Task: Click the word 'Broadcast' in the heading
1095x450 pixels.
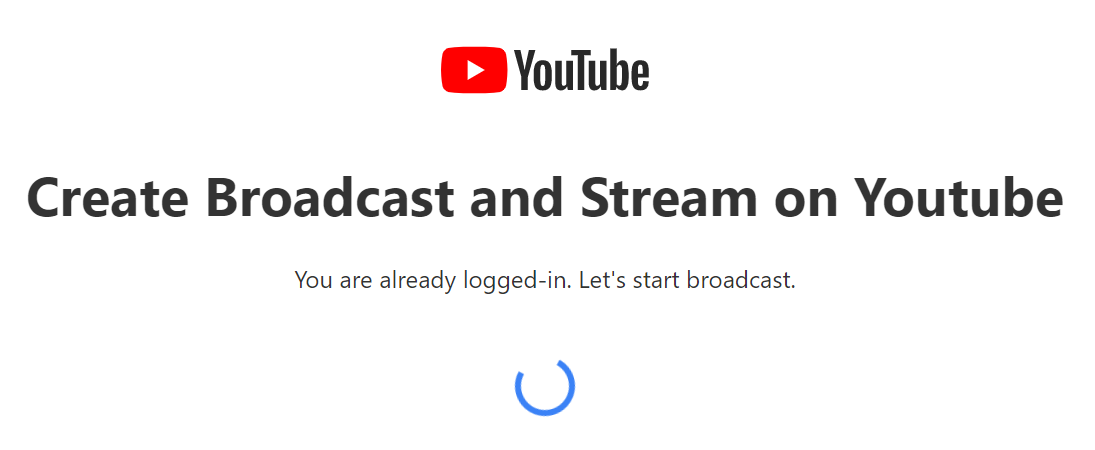Action: click(x=331, y=198)
